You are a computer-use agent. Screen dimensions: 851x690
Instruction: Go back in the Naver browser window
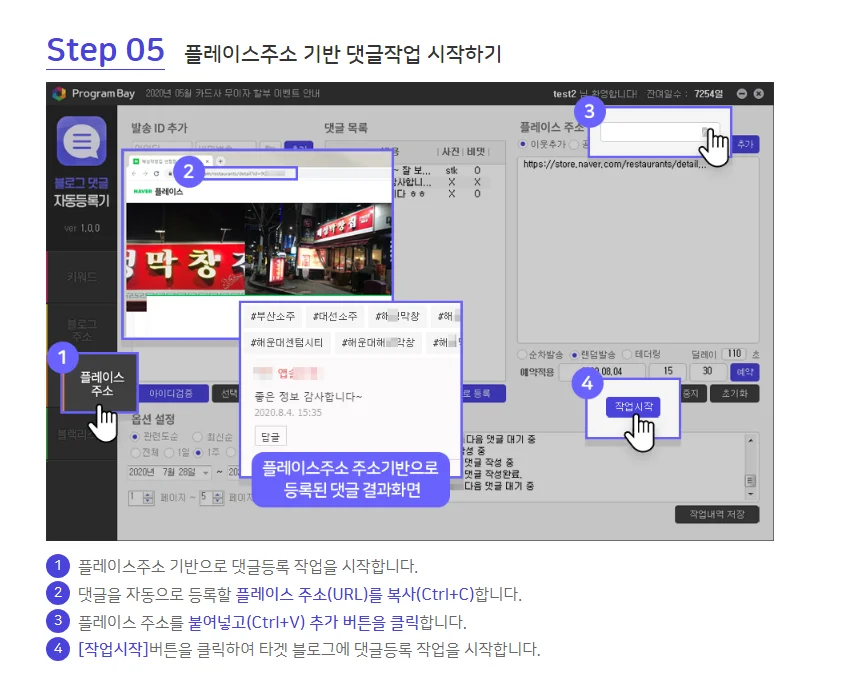[134, 174]
